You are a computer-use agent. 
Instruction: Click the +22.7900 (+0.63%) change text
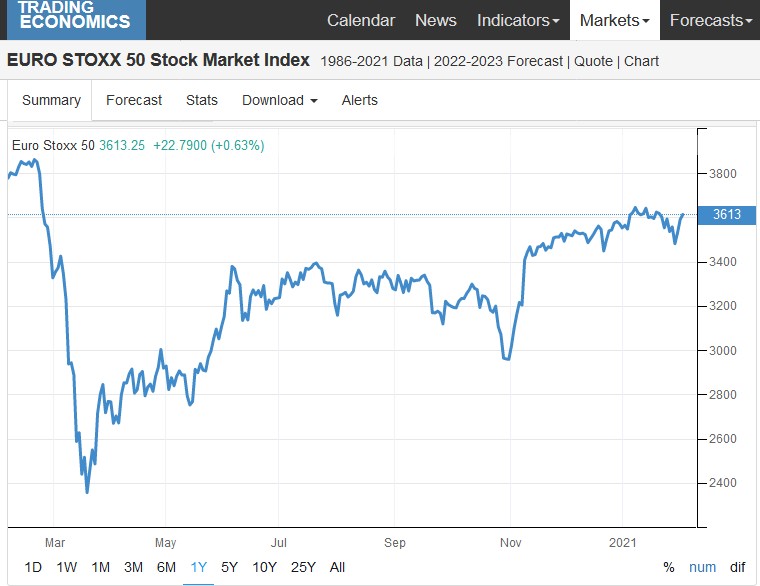(x=209, y=145)
